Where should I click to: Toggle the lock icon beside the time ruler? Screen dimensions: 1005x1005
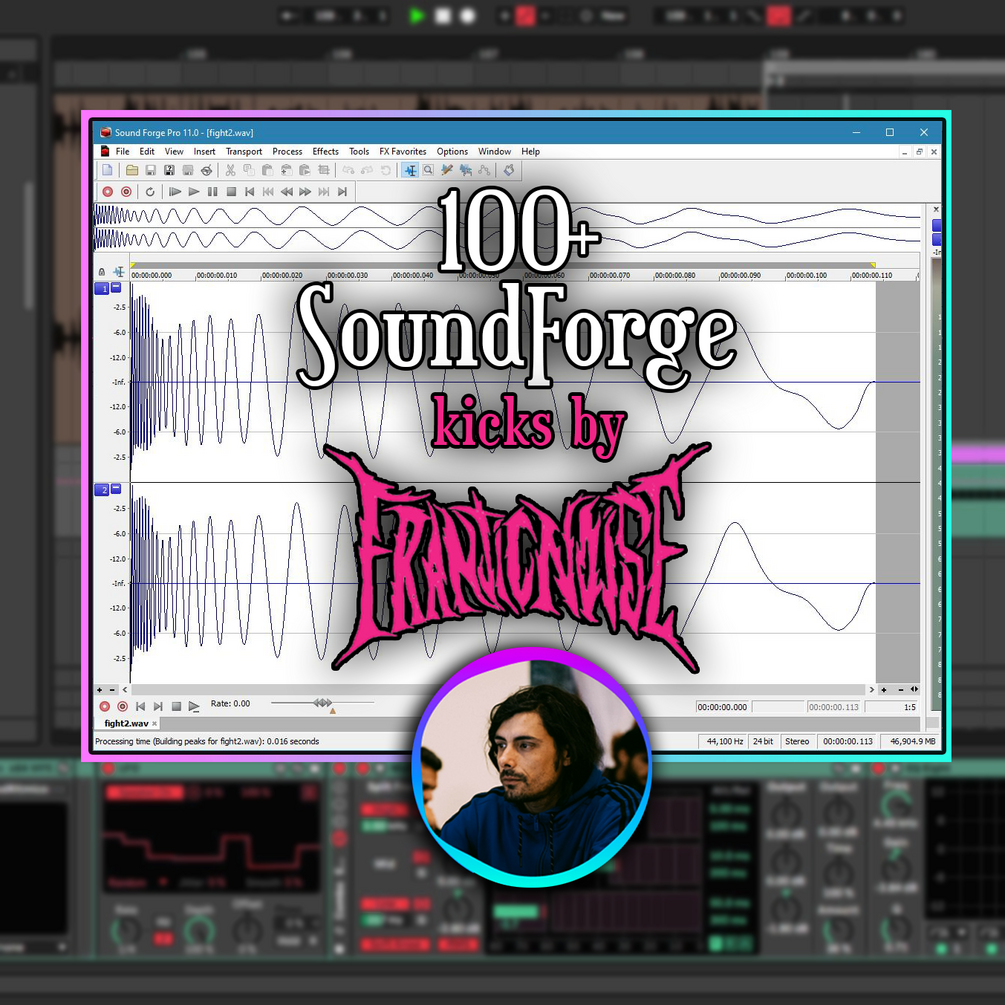tap(101, 272)
